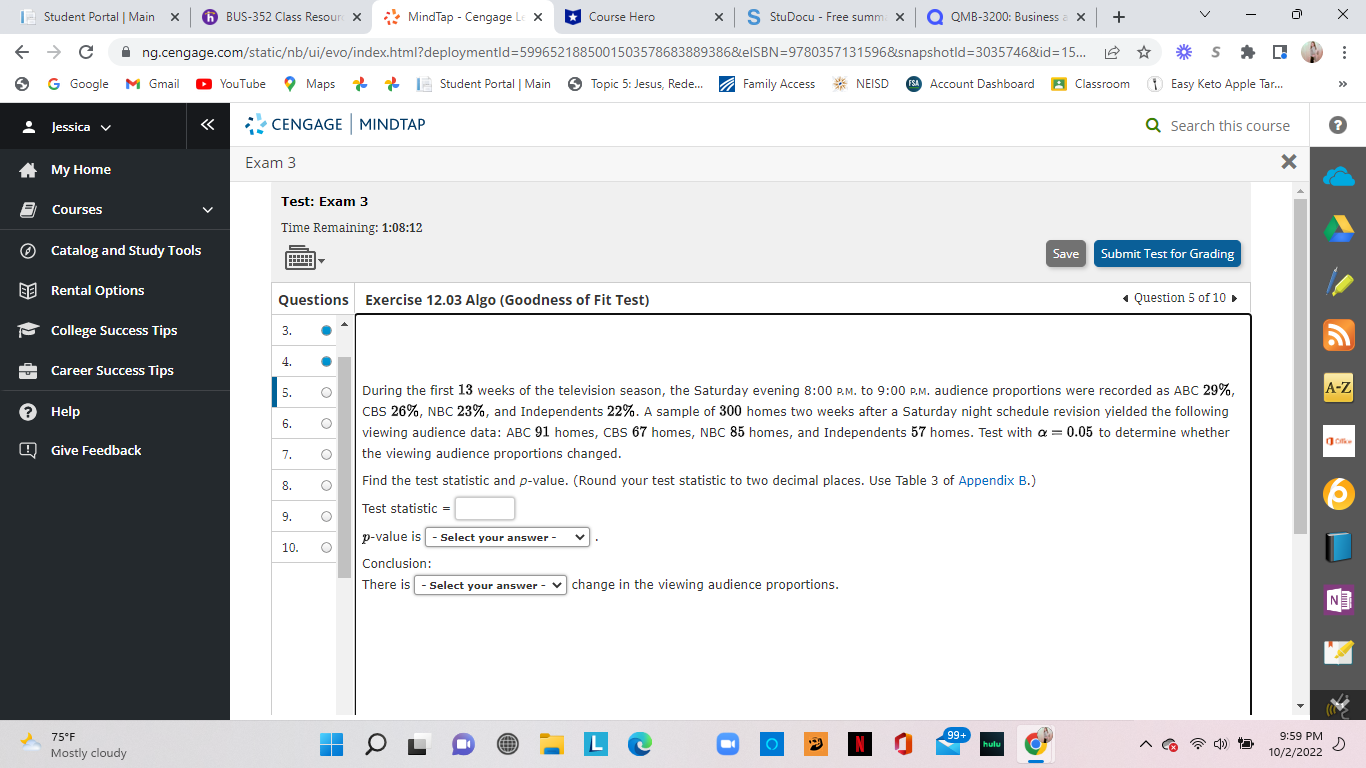
Task: Open the Help item in the left sidebar
Action: [64, 411]
